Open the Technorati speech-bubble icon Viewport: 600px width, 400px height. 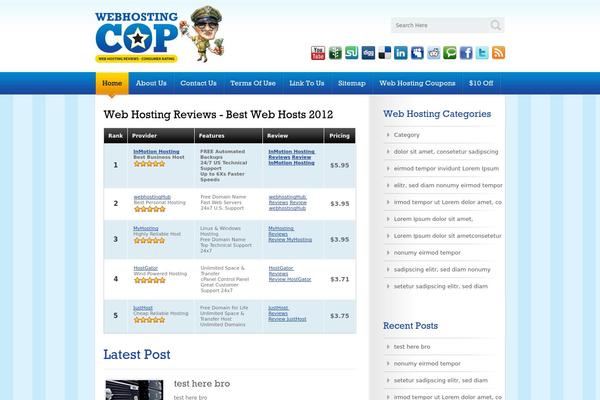coord(450,53)
